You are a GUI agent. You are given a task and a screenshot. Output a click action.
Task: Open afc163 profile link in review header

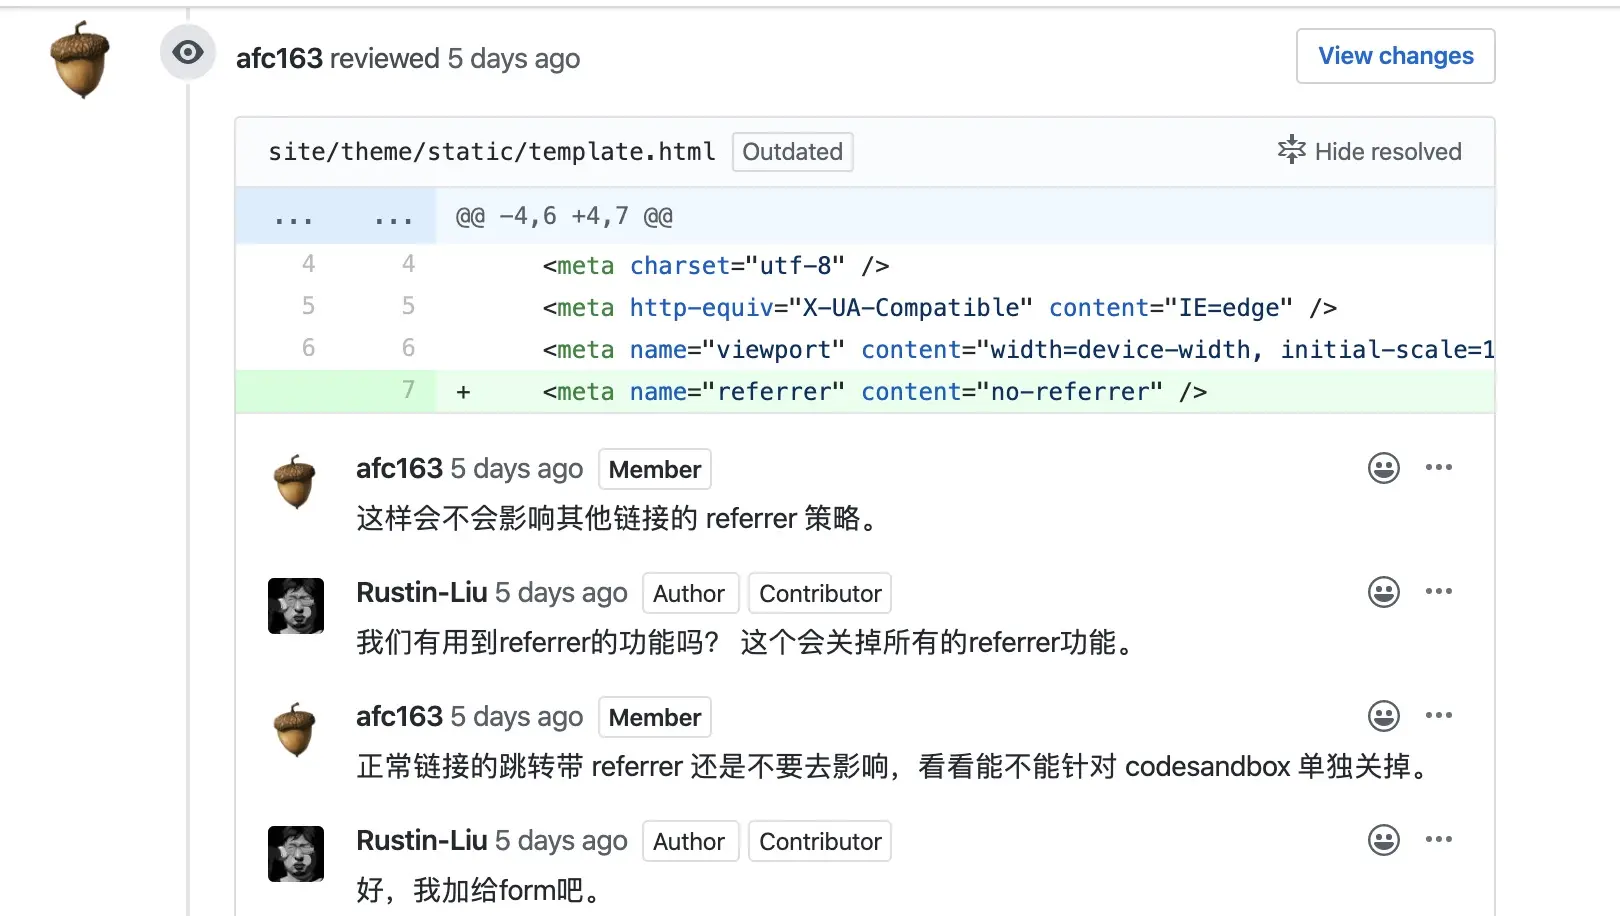279,59
